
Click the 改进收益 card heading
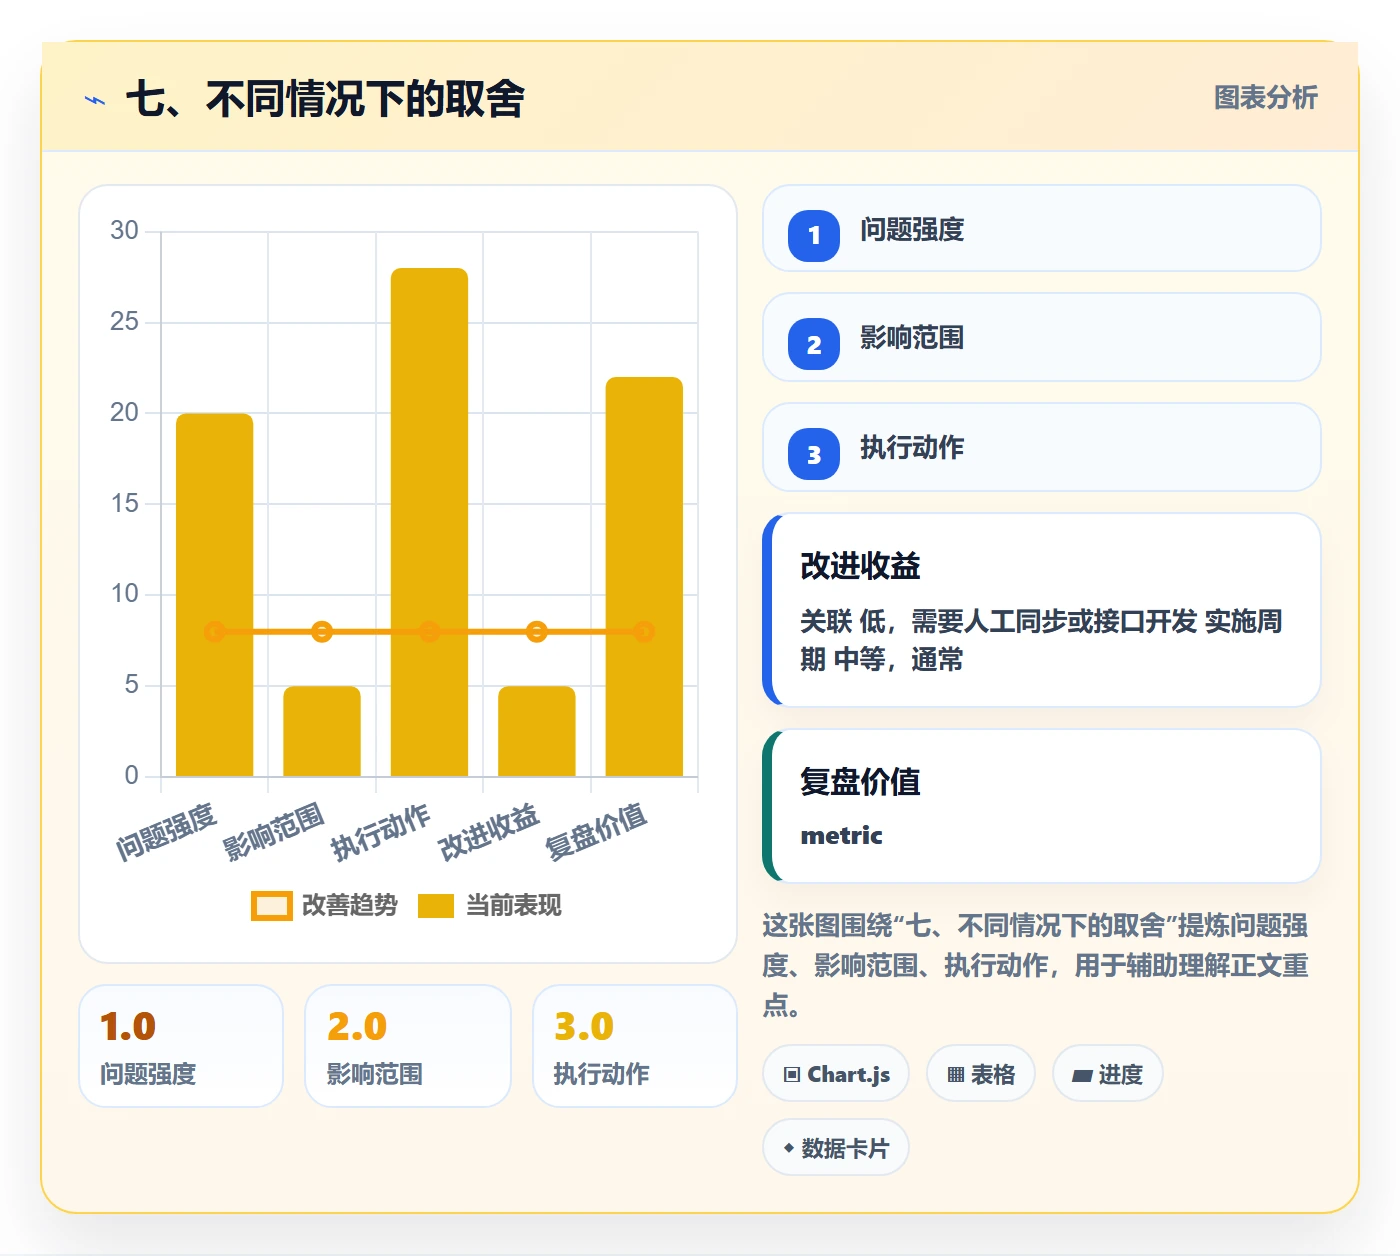click(x=860, y=566)
